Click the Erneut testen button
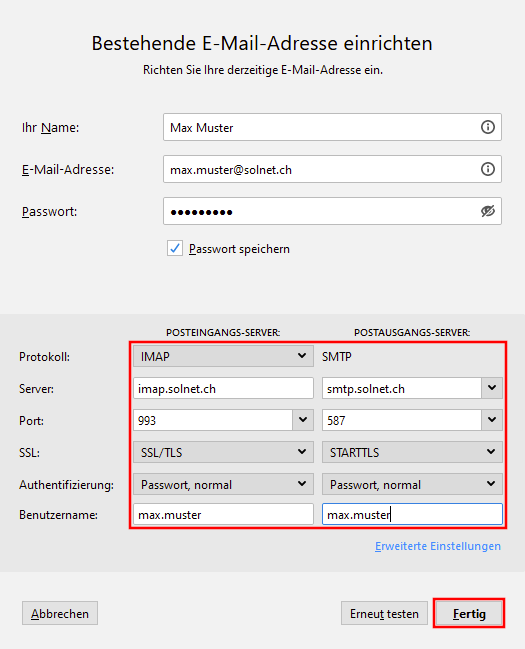Screen dimensions: 525x649 pyautogui.click(x=384, y=613)
